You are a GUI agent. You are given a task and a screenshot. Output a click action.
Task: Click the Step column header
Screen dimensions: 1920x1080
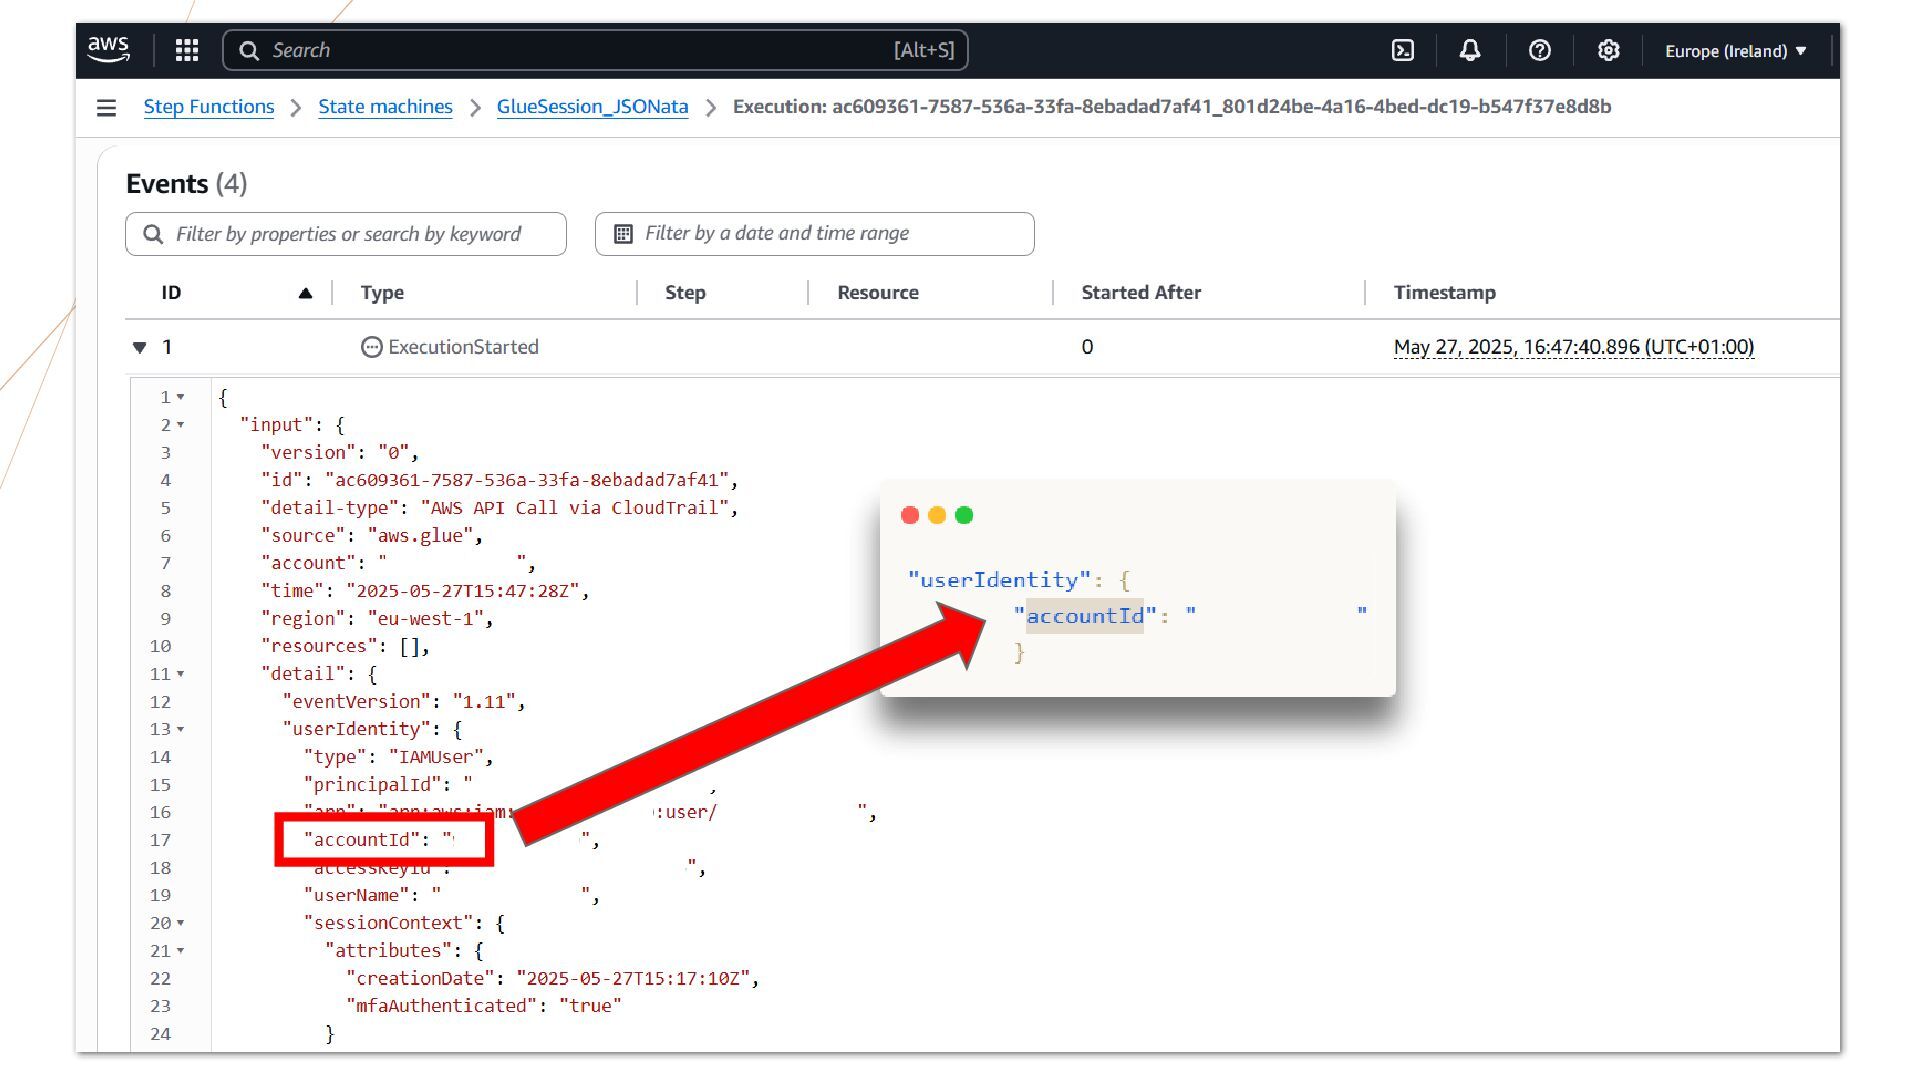click(x=685, y=293)
